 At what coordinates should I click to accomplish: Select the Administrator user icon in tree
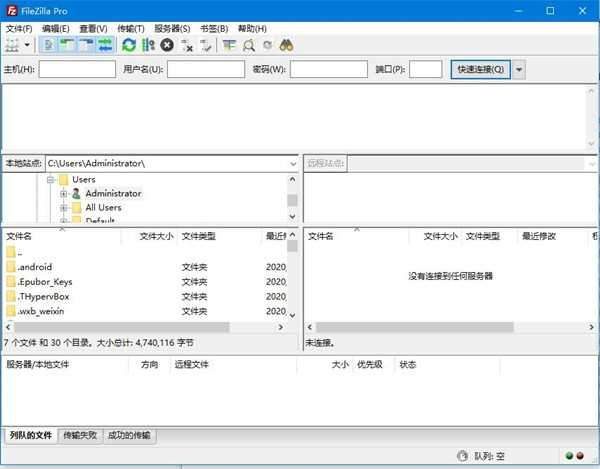click(x=76, y=194)
